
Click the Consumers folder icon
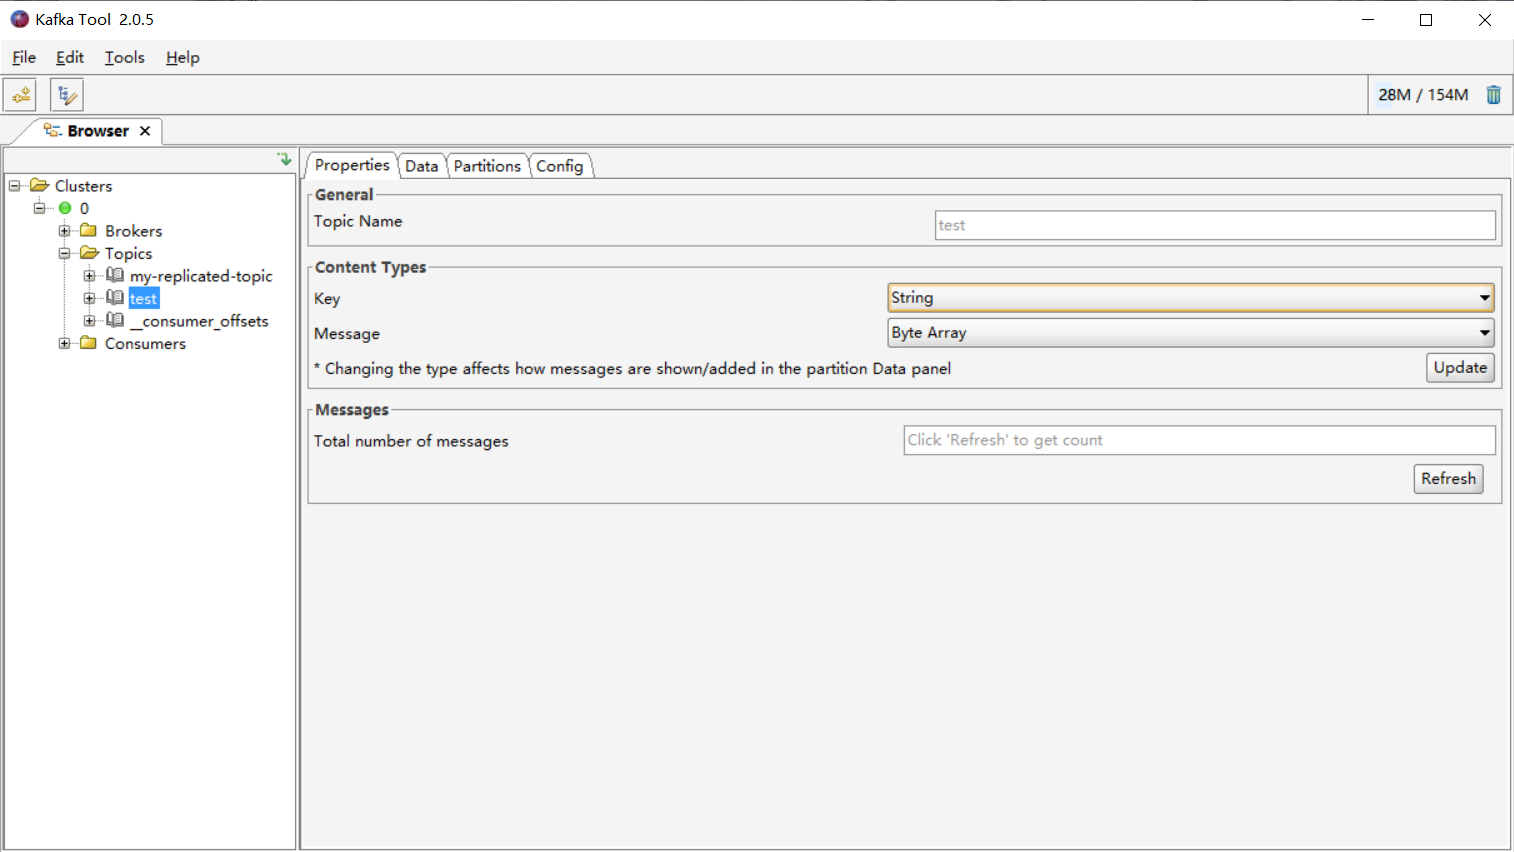click(x=88, y=343)
